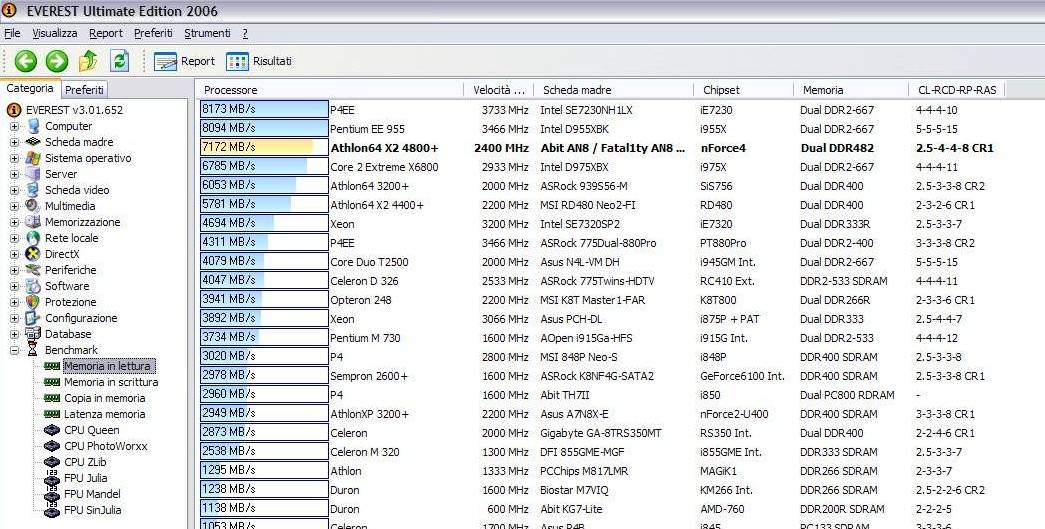Click the Refresh toolbar icon

119,61
